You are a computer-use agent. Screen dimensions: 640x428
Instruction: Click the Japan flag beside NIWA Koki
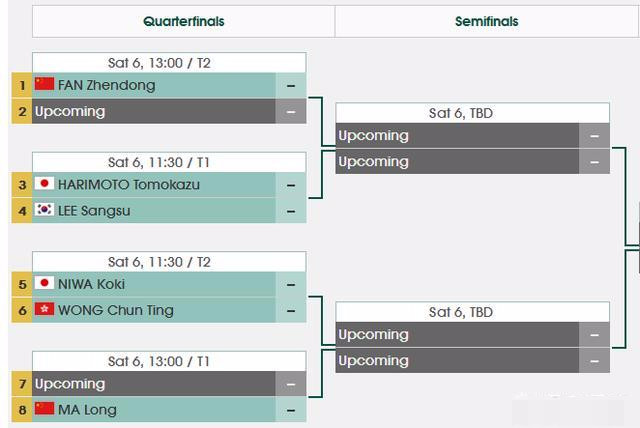point(44,283)
